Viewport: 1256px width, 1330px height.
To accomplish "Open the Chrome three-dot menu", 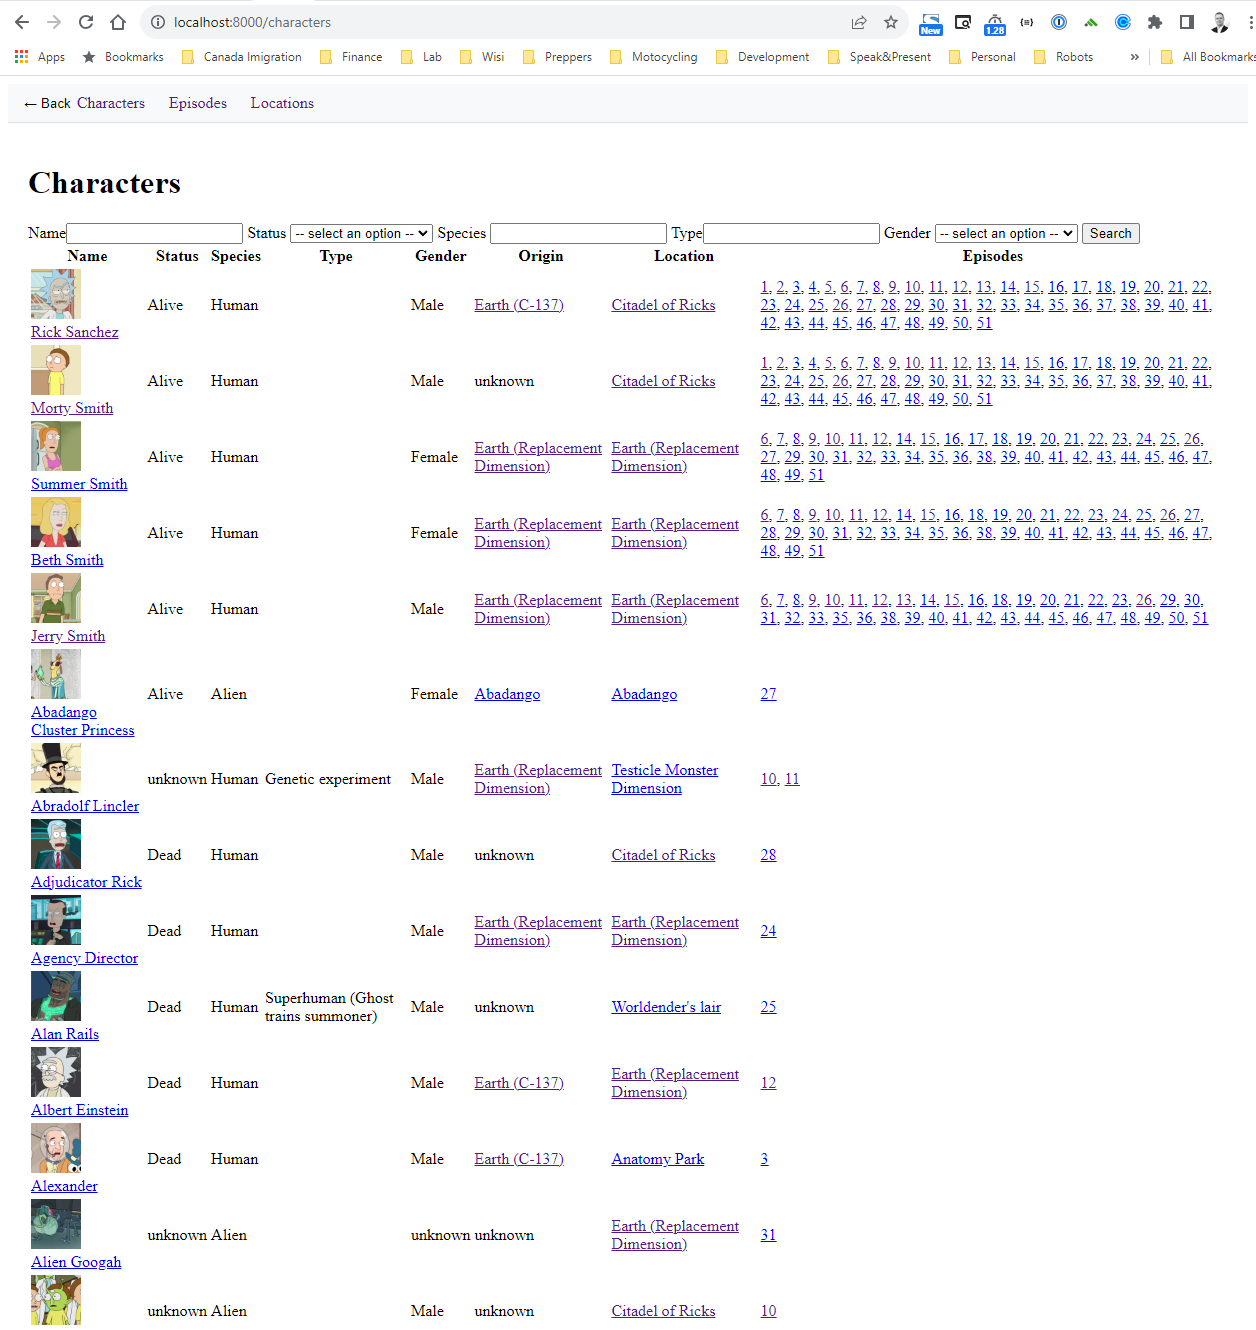I will (x=1249, y=22).
